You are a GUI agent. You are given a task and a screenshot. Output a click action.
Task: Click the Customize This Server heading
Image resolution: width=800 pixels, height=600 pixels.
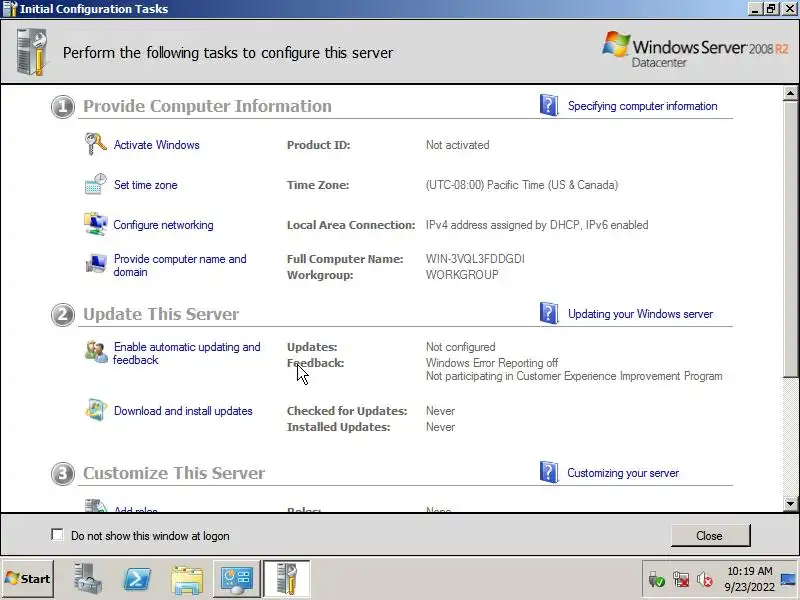point(174,473)
